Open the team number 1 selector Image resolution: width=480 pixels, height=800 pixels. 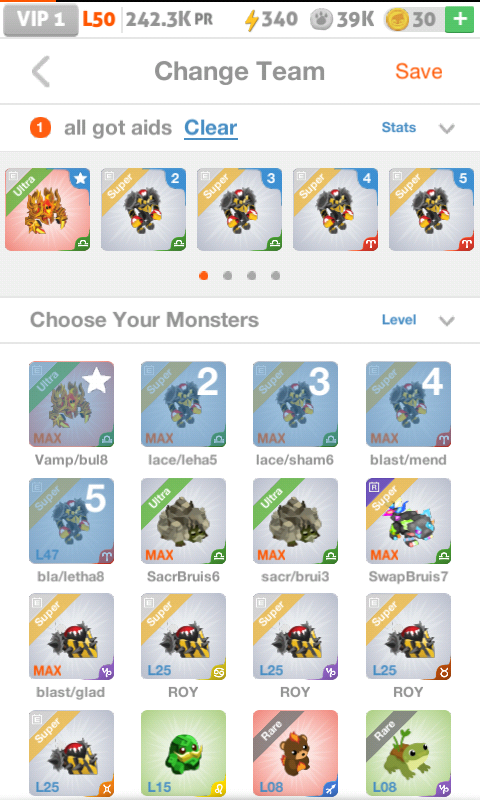tap(40, 128)
